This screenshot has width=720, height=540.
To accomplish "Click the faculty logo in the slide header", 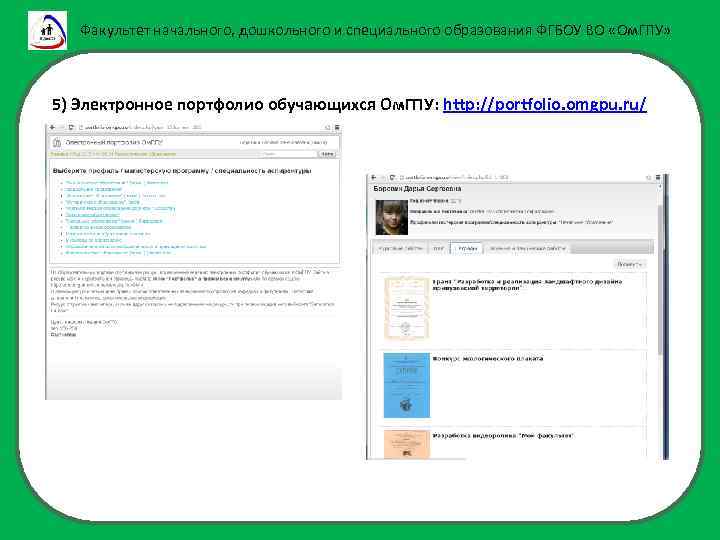I will pos(47,30).
